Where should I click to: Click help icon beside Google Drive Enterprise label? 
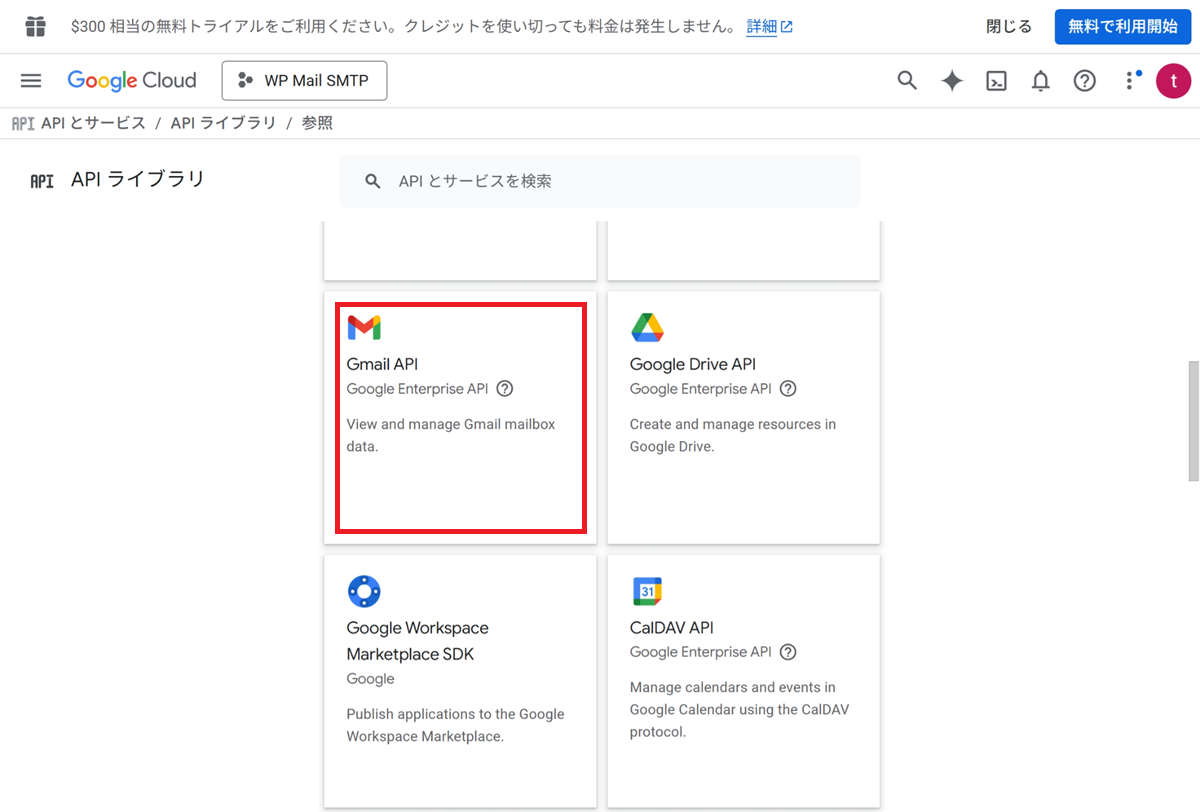tap(788, 389)
